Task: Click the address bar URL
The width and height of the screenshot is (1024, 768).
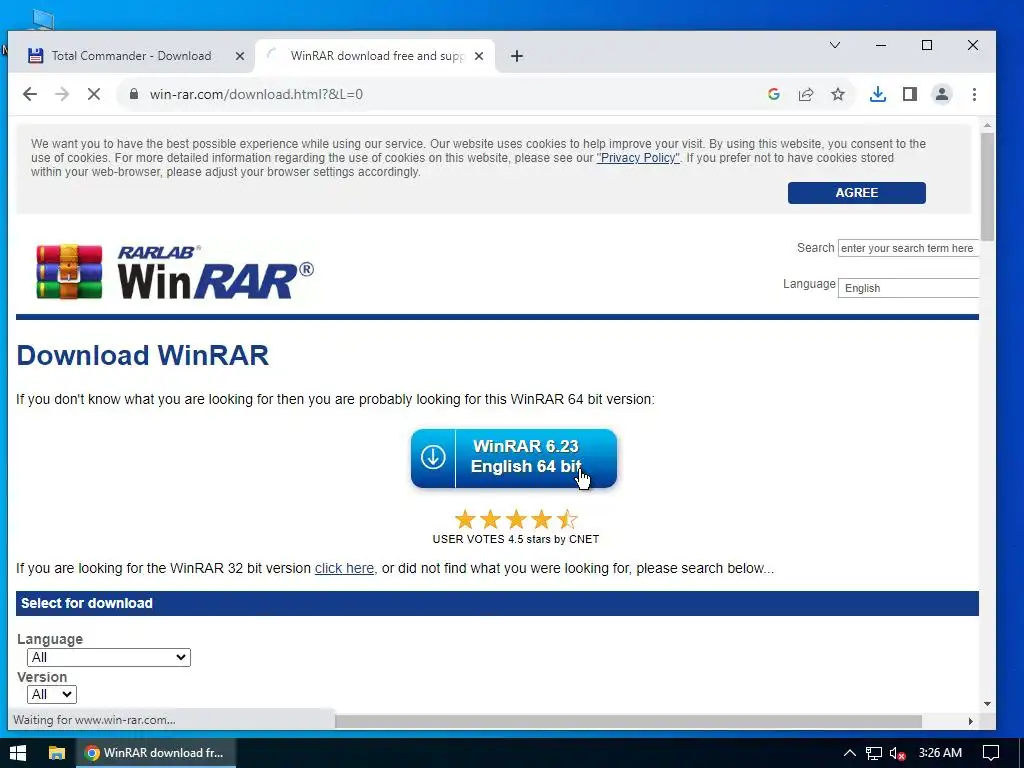Action: pyautogui.click(x=256, y=94)
